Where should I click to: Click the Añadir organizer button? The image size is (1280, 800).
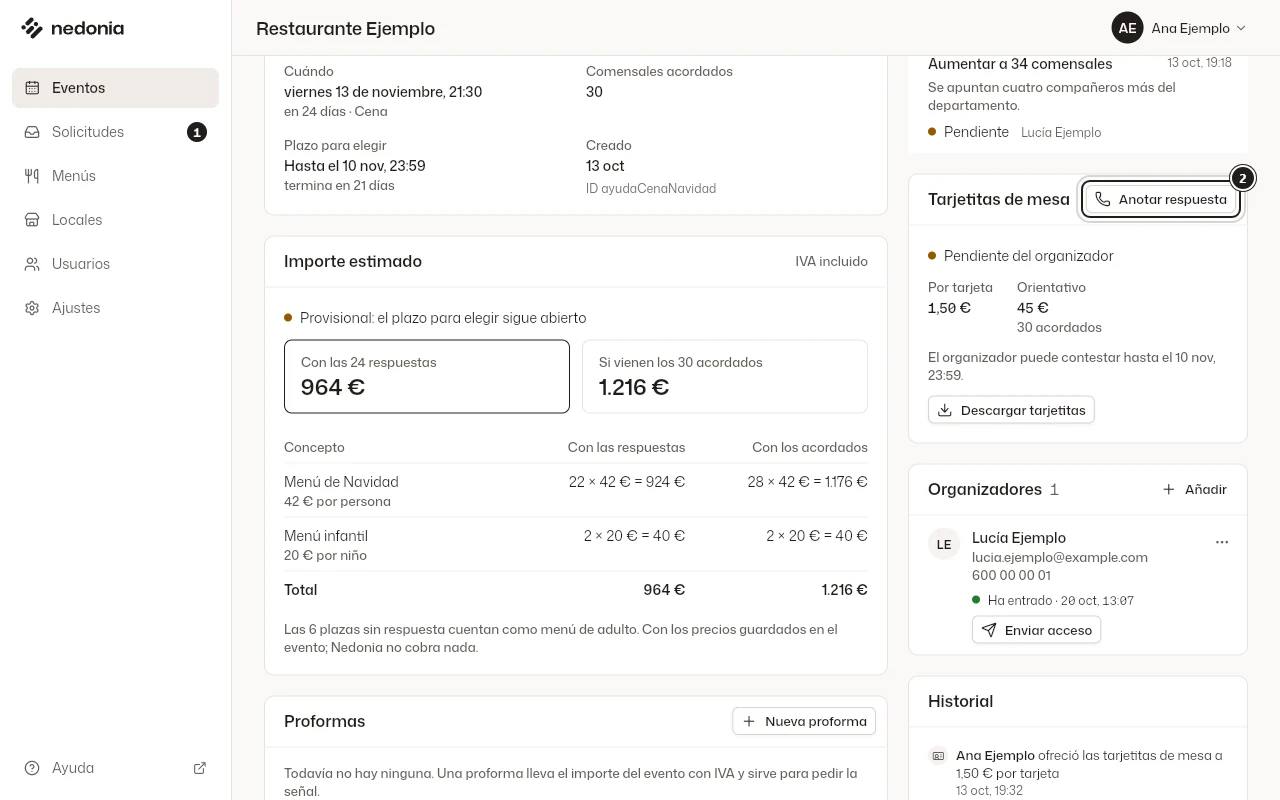(x=1195, y=490)
